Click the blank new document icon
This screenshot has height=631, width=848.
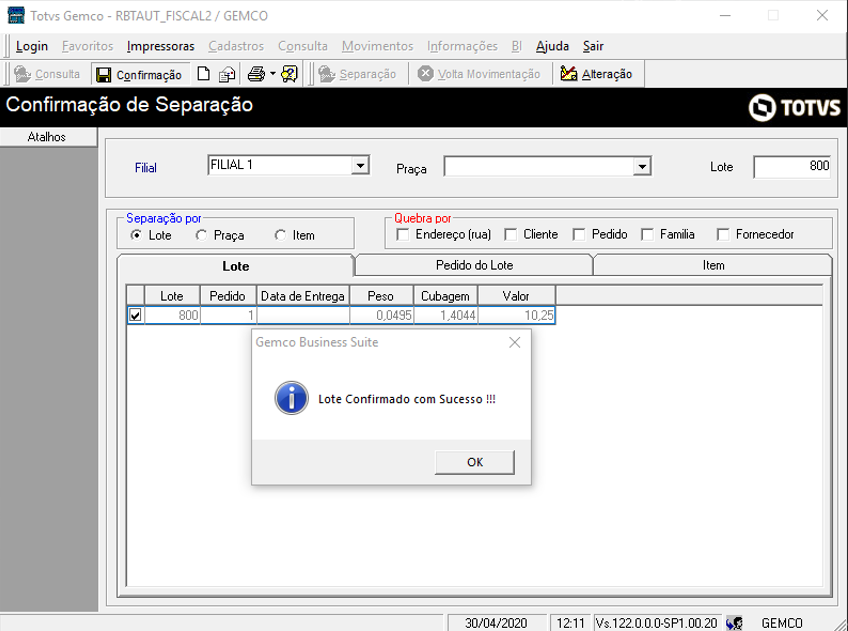coord(203,74)
